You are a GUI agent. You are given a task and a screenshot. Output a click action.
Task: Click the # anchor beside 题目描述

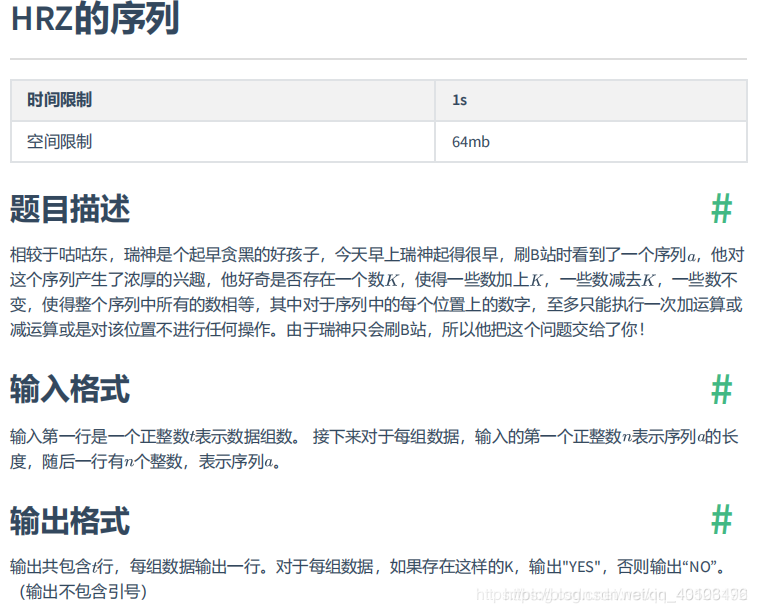pos(722,209)
